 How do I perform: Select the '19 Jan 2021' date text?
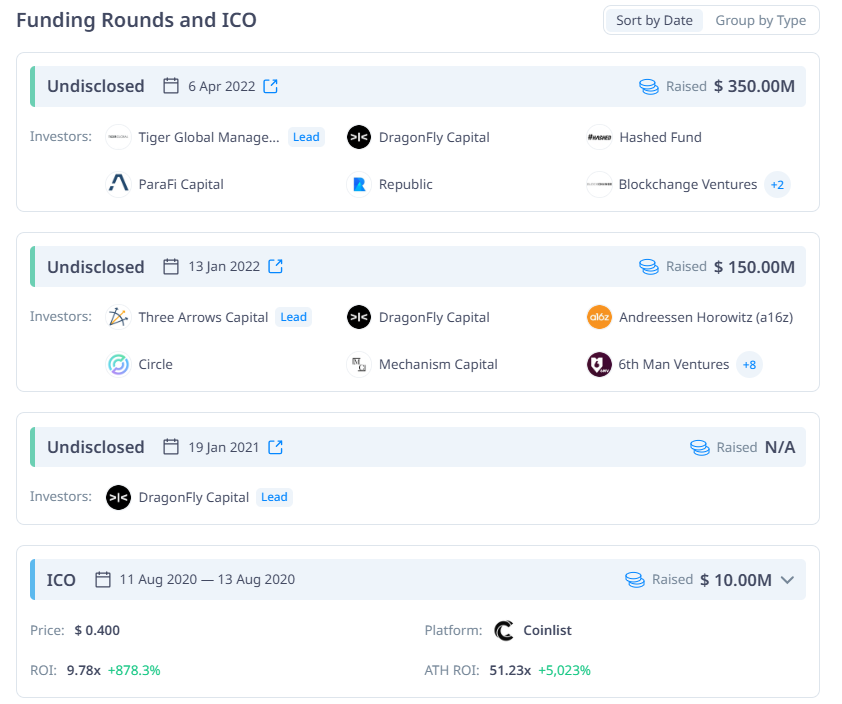point(224,447)
